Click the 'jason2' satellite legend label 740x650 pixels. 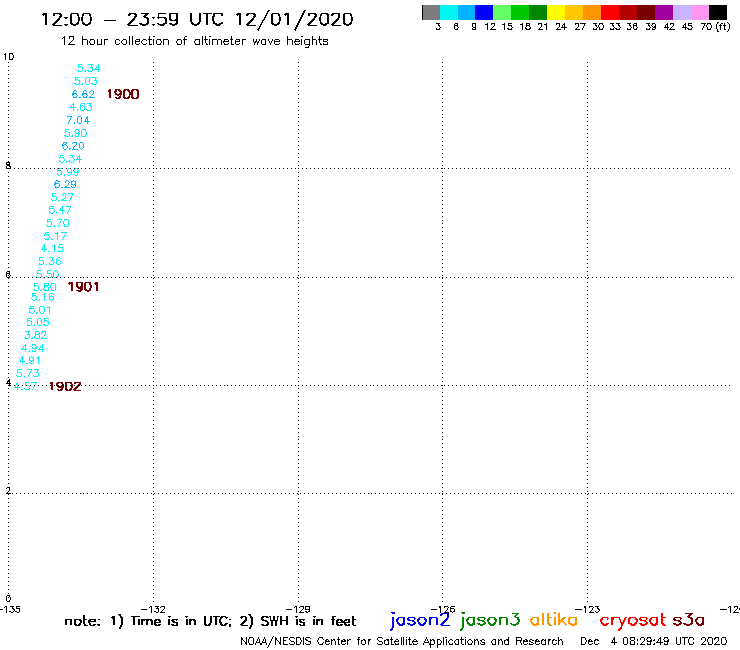click(420, 620)
